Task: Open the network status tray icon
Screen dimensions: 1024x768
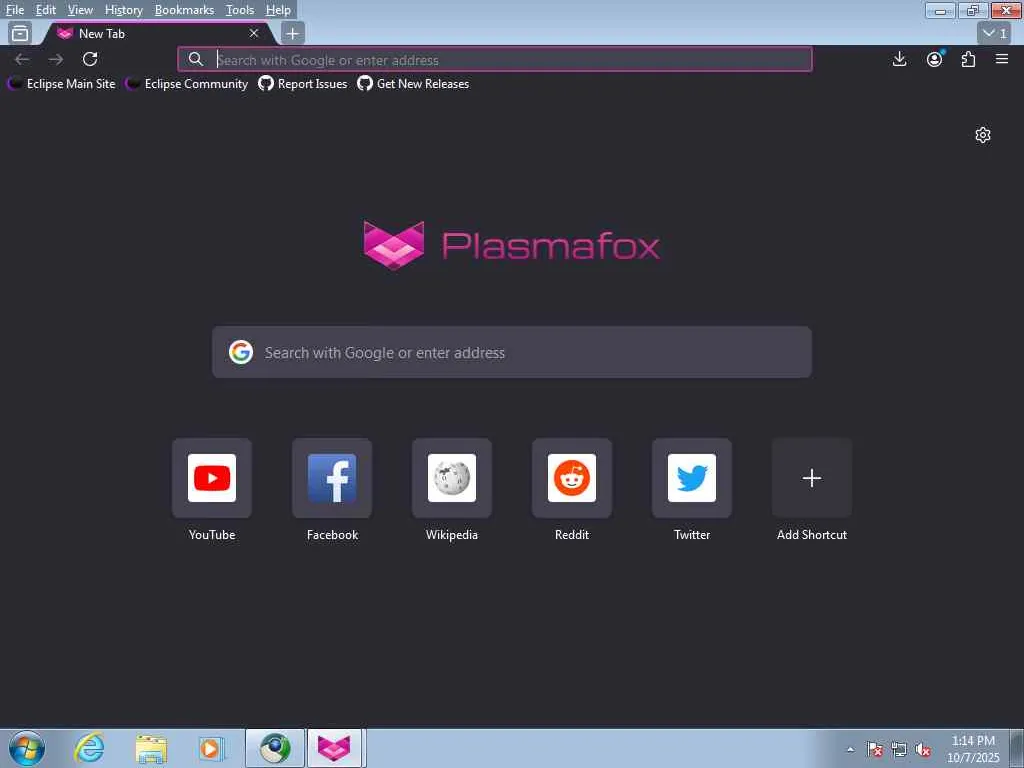Action: point(899,749)
